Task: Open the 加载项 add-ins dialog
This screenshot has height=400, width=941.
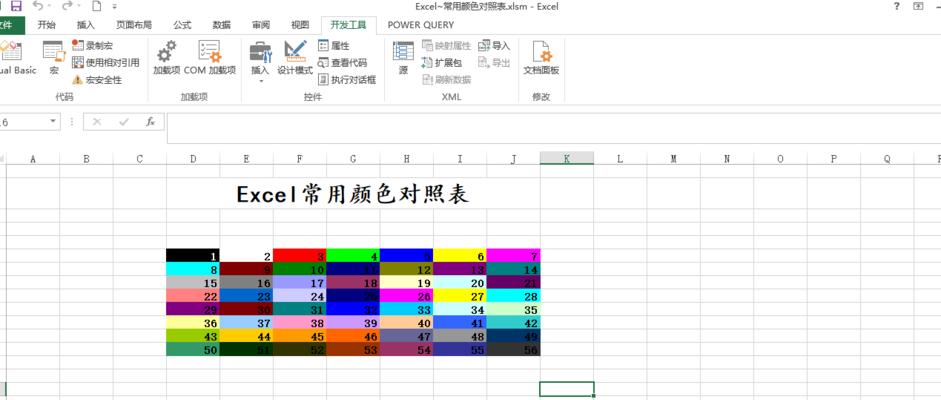Action: tap(166, 58)
